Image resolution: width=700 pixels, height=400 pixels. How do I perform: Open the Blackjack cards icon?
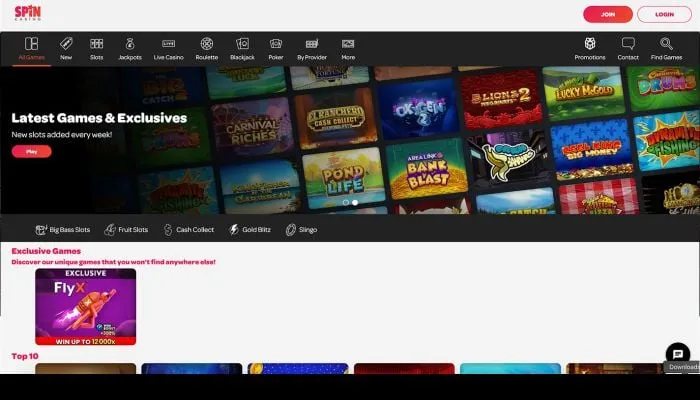pyautogui.click(x=242, y=43)
